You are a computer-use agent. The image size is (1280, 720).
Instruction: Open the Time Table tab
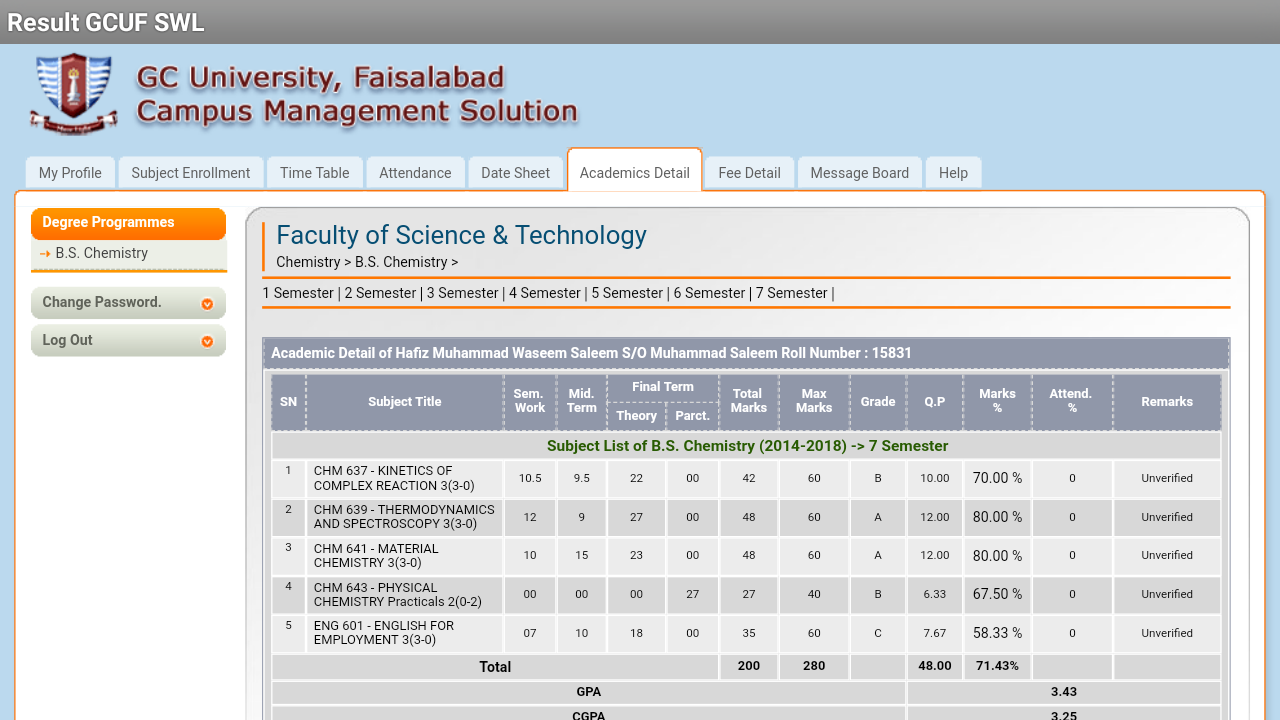pos(315,173)
